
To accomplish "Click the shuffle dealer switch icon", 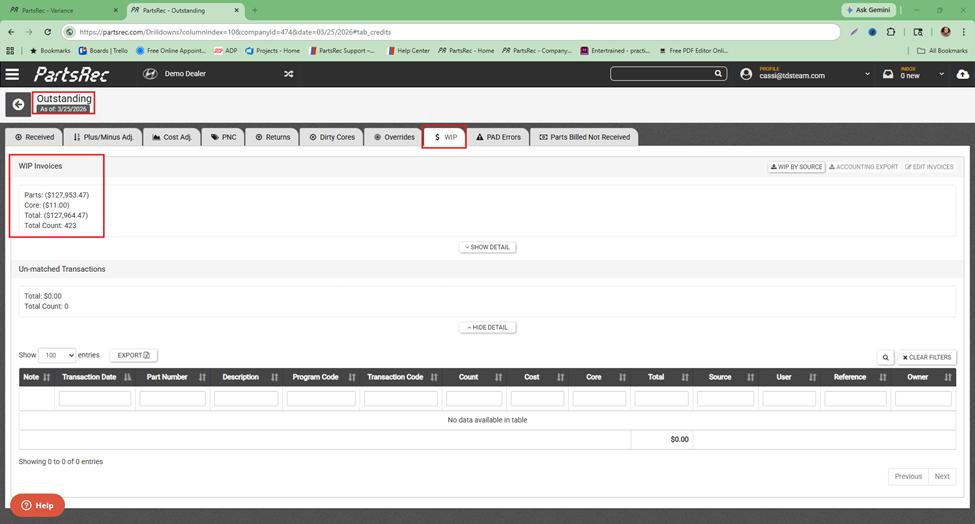I will [289, 74].
